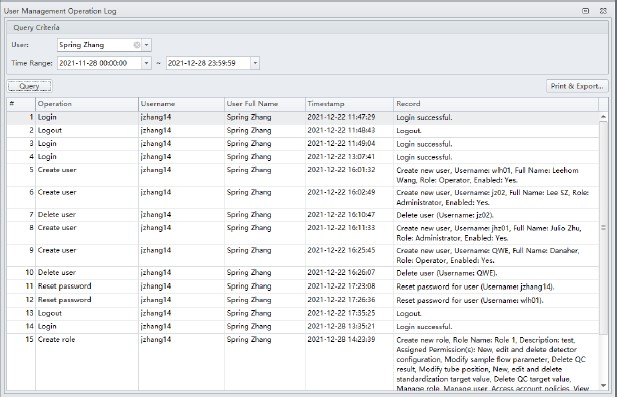Clear the User field with the X icon

[x=137, y=45]
